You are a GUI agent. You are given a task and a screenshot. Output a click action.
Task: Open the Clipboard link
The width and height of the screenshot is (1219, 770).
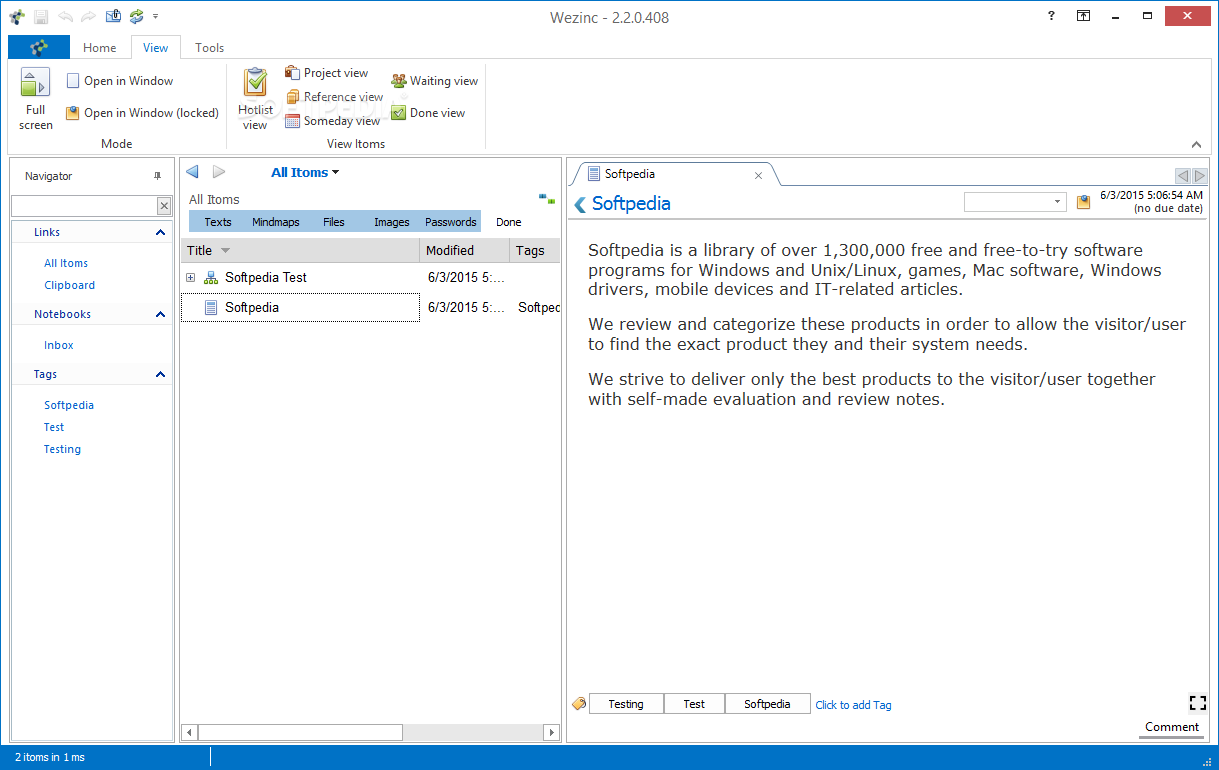click(x=70, y=285)
